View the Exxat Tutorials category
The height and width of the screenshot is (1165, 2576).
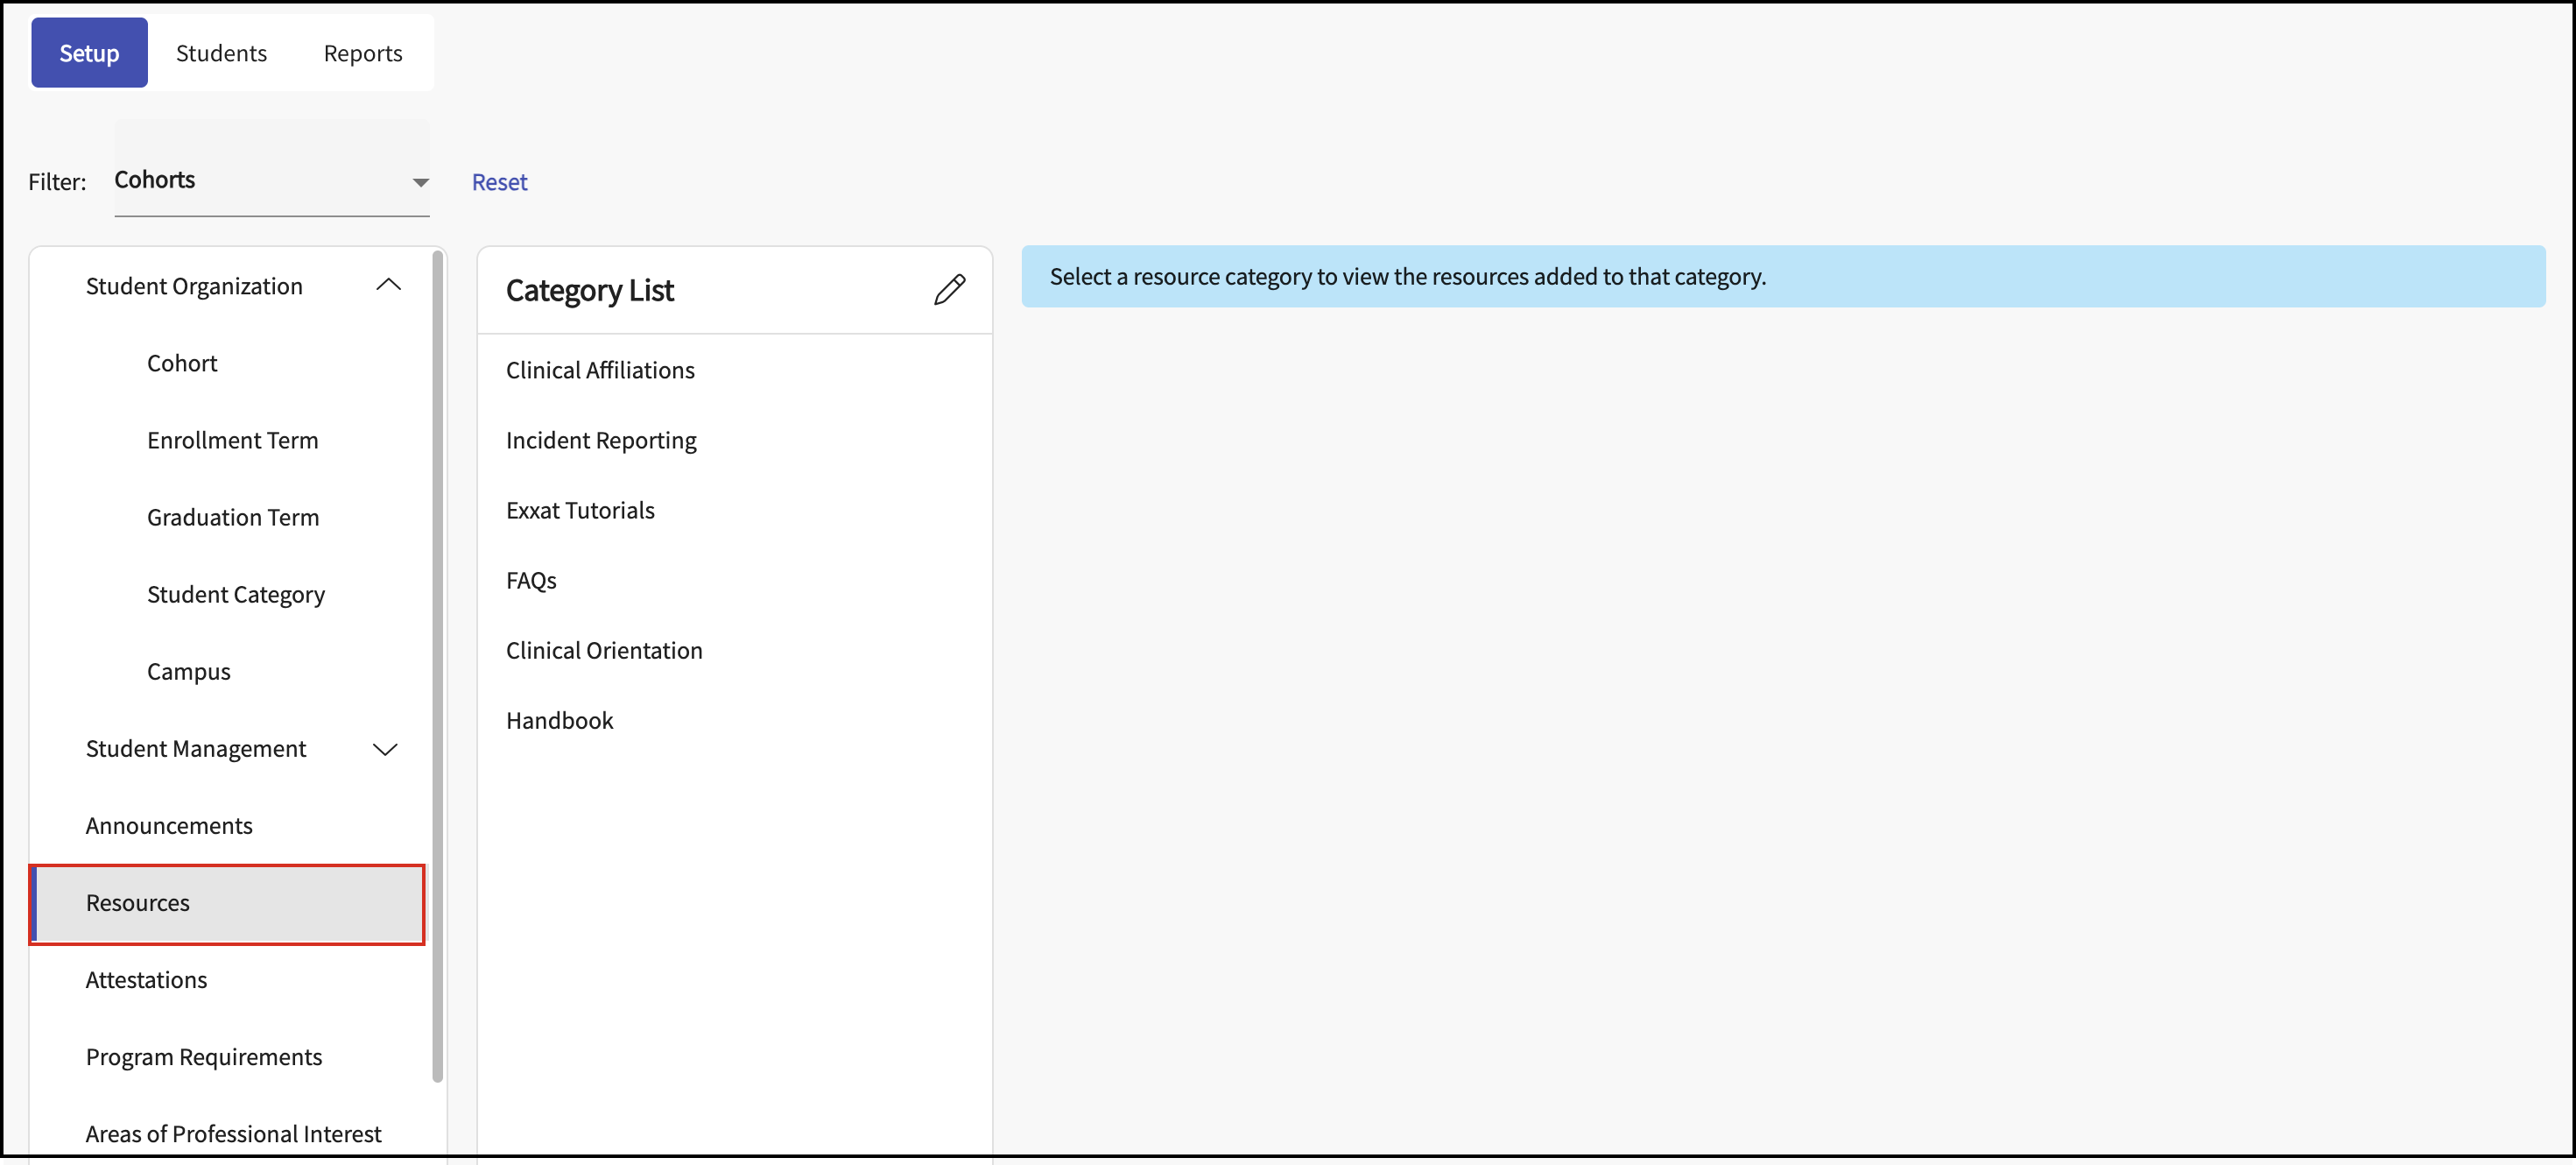580,510
